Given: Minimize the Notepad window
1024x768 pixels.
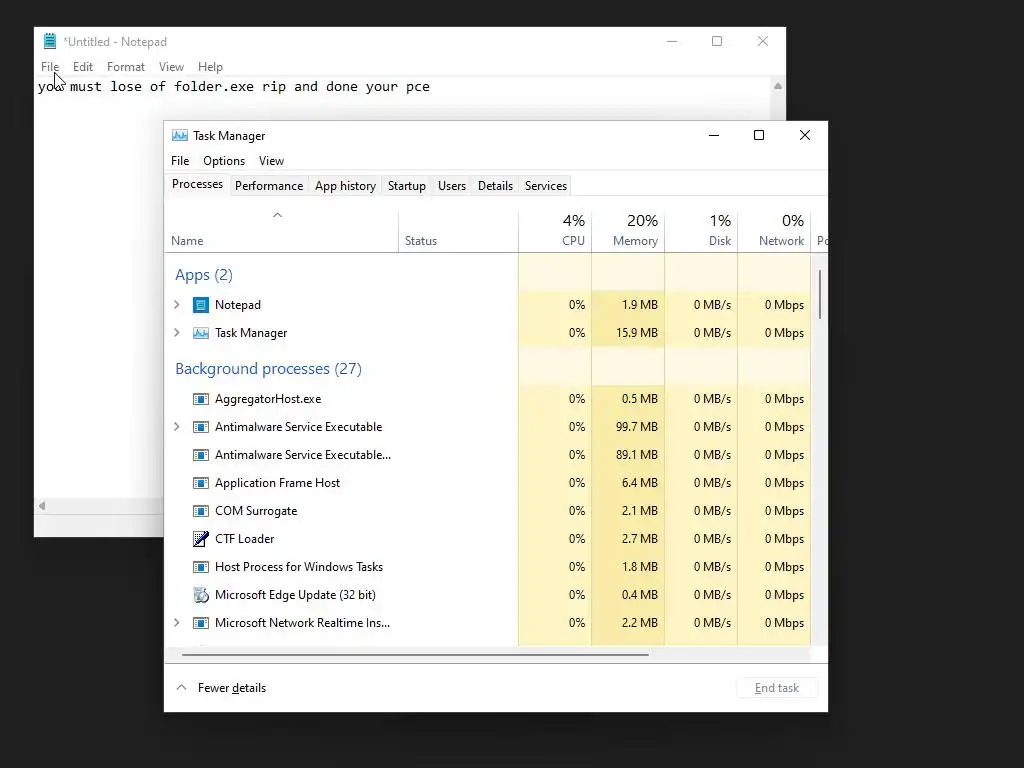Looking at the screenshot, I should (x=672, y=41).
